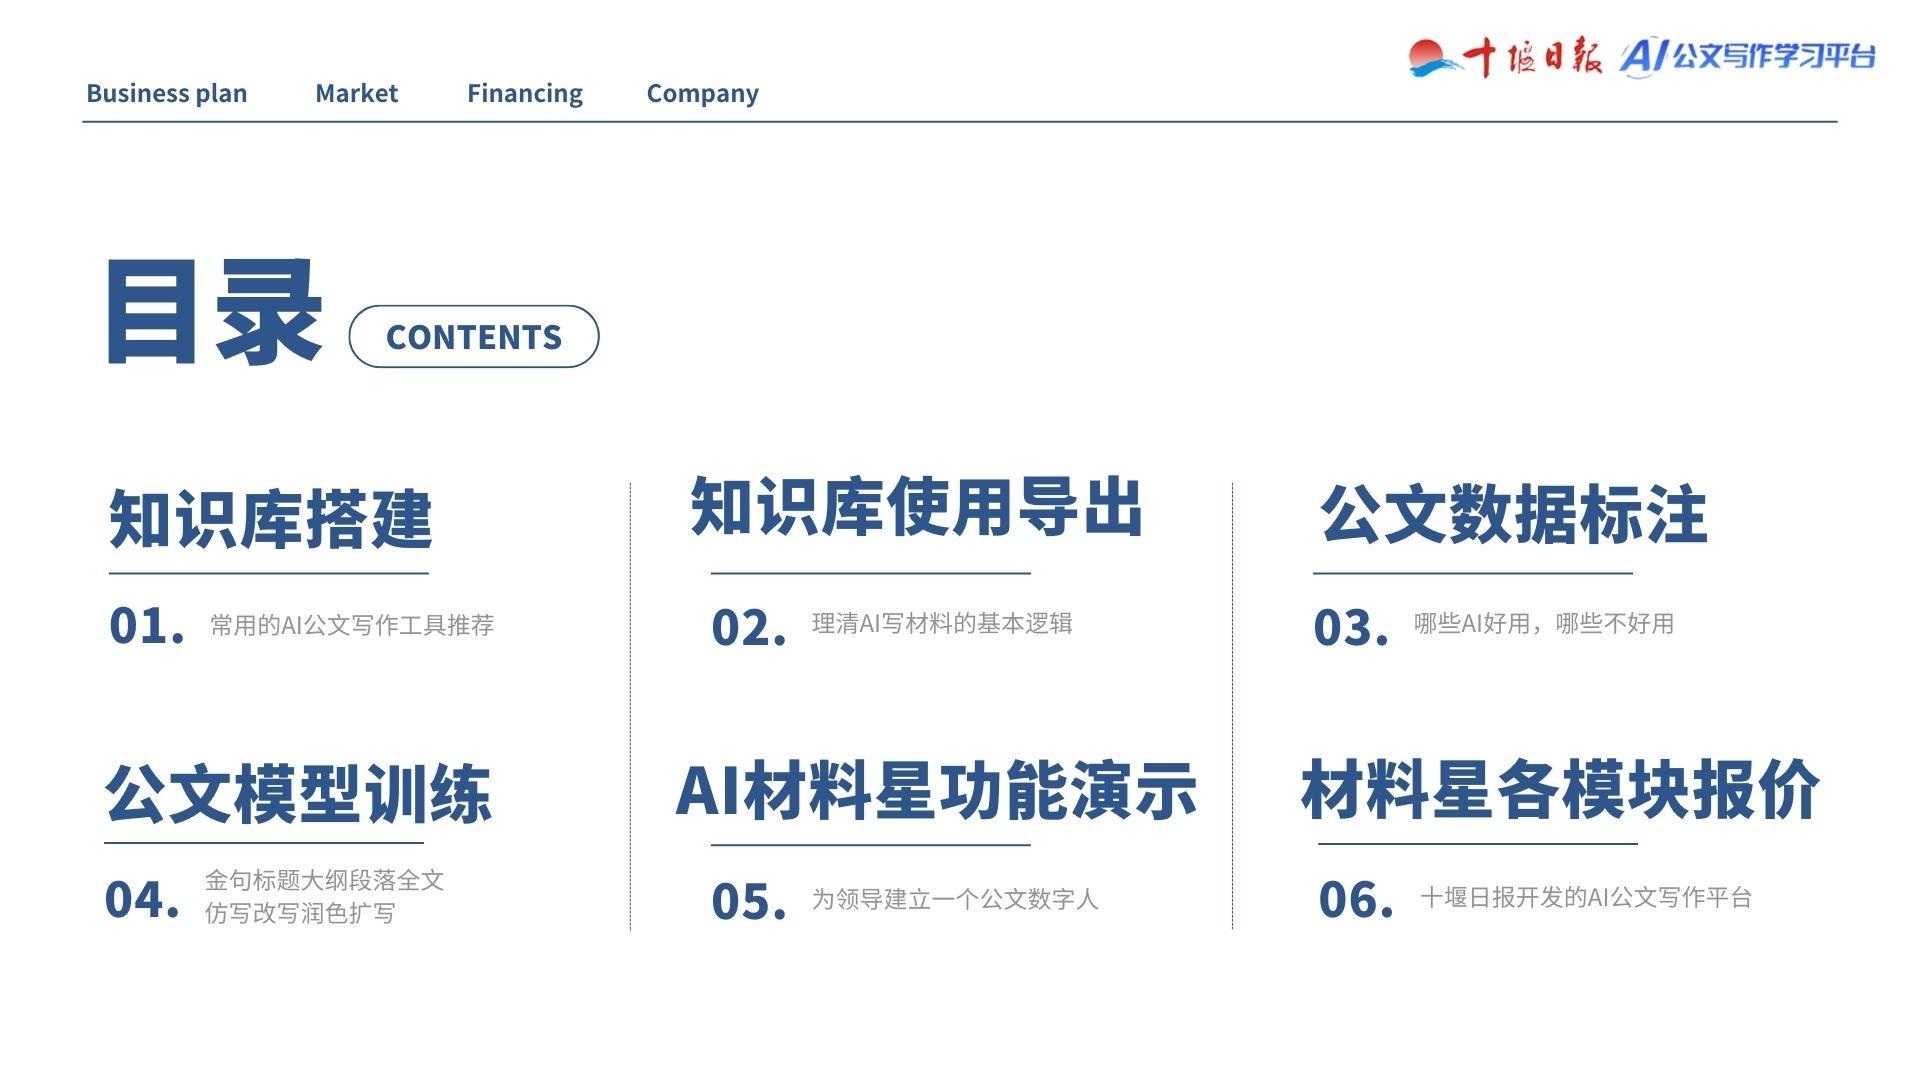1920x1080 pixels.
Task: Click the number 01. marker
Action: (147, 626)
